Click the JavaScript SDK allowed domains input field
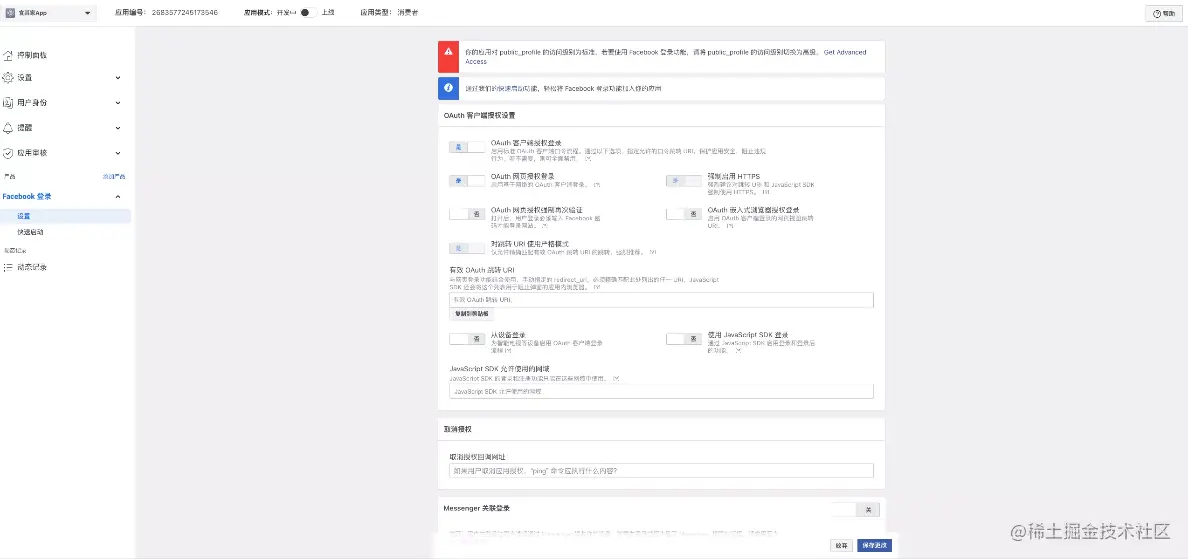 pos(661,392)
